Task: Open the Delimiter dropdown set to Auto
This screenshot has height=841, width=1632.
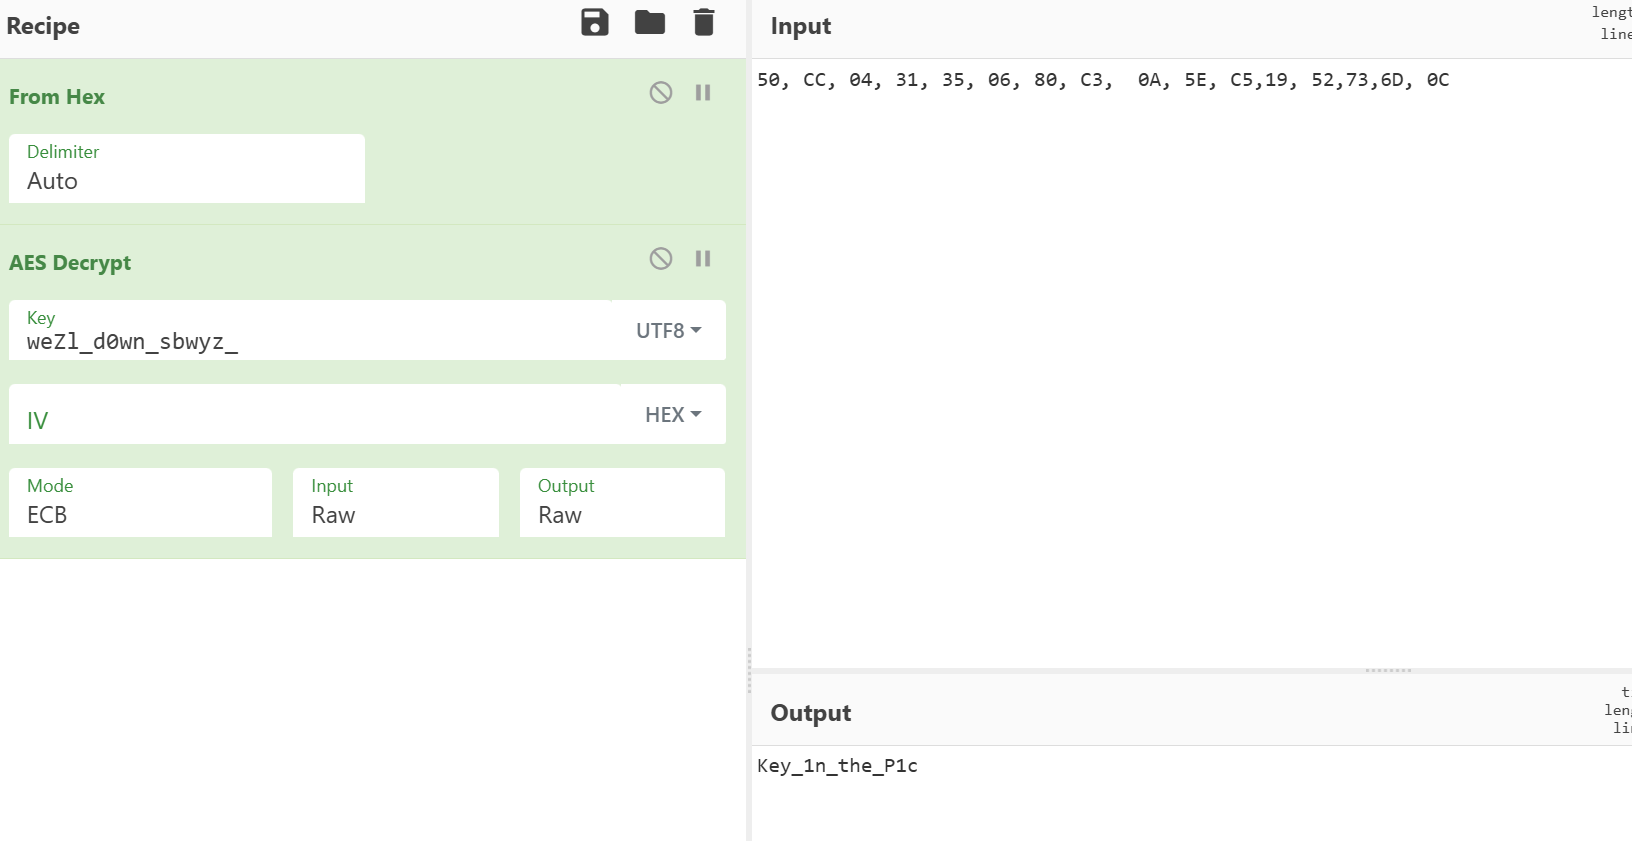Action: (x=187, y=170)
